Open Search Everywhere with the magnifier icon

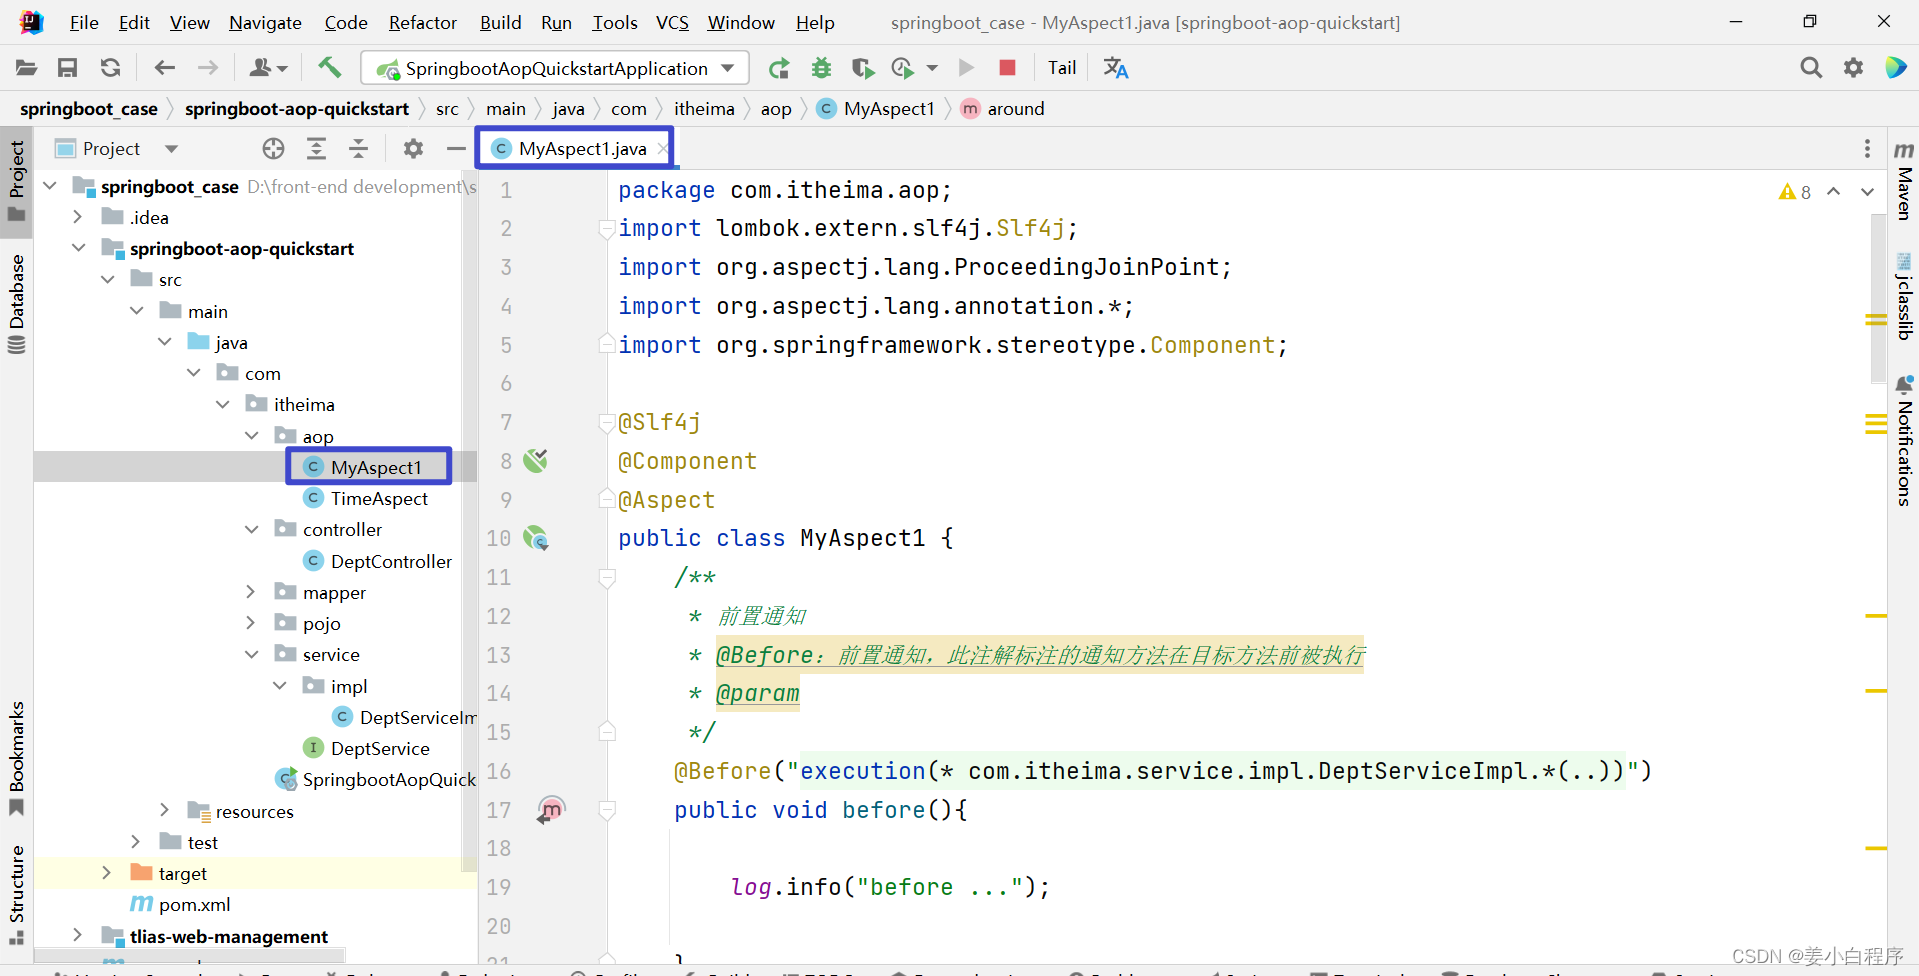click(1810, 67)
